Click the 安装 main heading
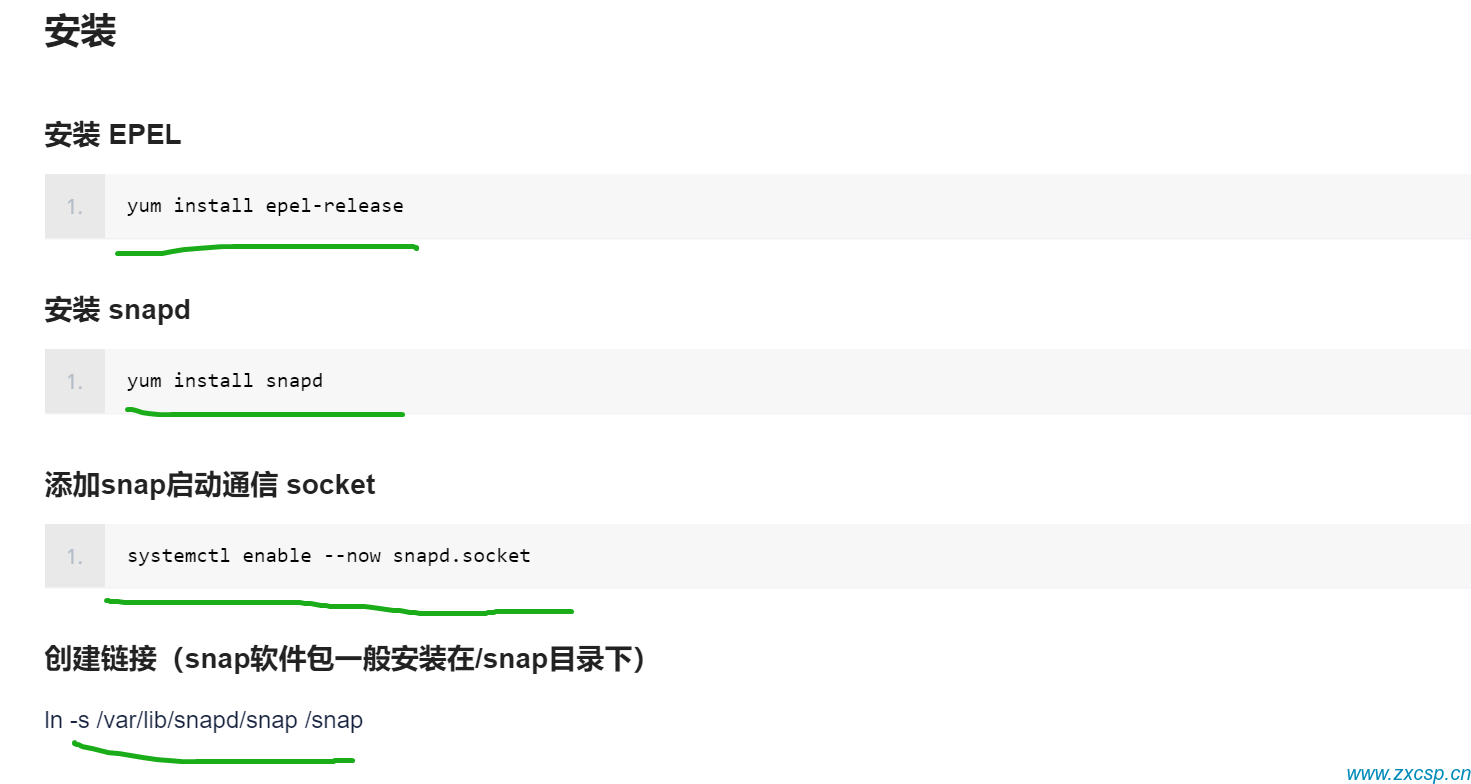 80,31
